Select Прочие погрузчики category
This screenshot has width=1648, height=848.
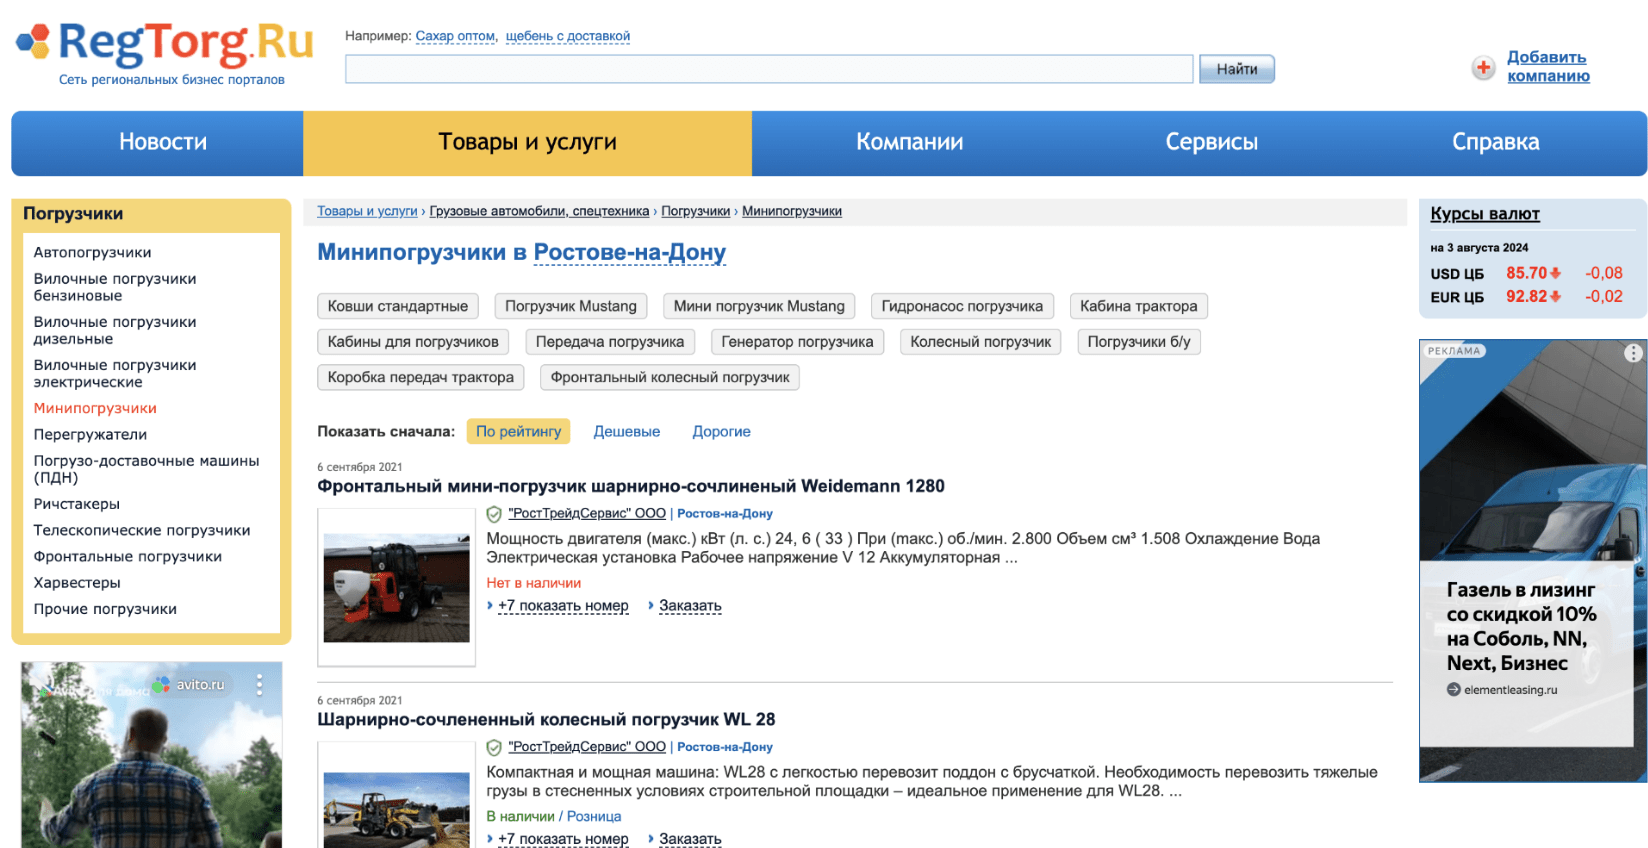click(x=105, y=609)
